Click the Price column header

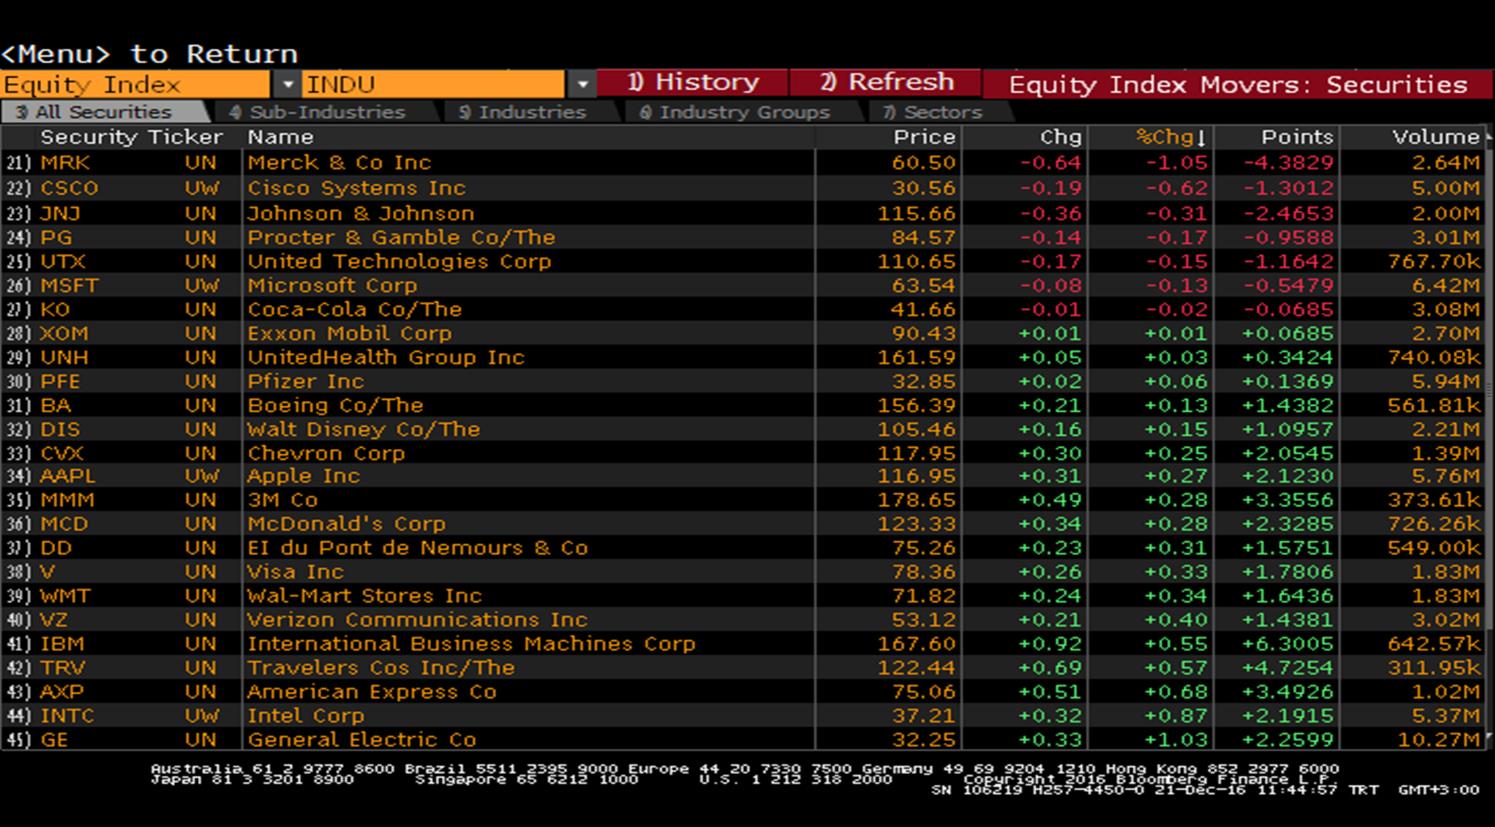tap(925, 137)
